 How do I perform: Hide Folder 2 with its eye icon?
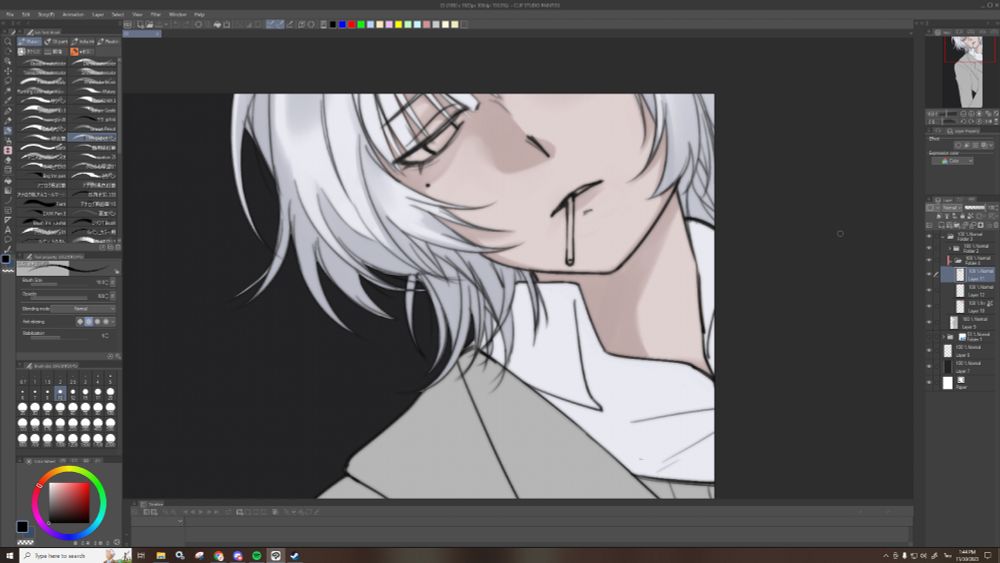(929, 248)
